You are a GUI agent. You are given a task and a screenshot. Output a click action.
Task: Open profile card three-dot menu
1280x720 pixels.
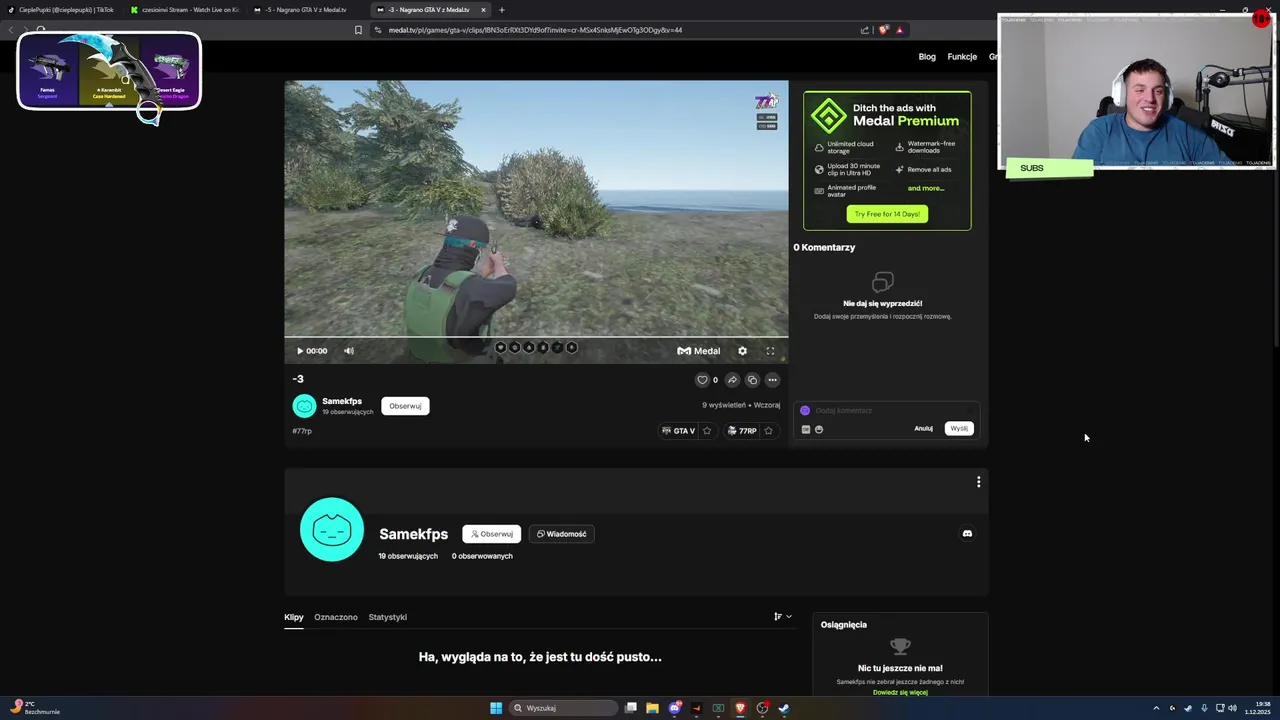tap(978, 482)
